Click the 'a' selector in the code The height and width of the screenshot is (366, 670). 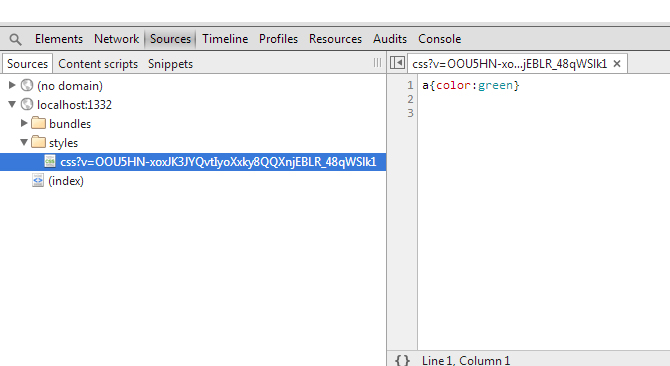coord(425,86)
